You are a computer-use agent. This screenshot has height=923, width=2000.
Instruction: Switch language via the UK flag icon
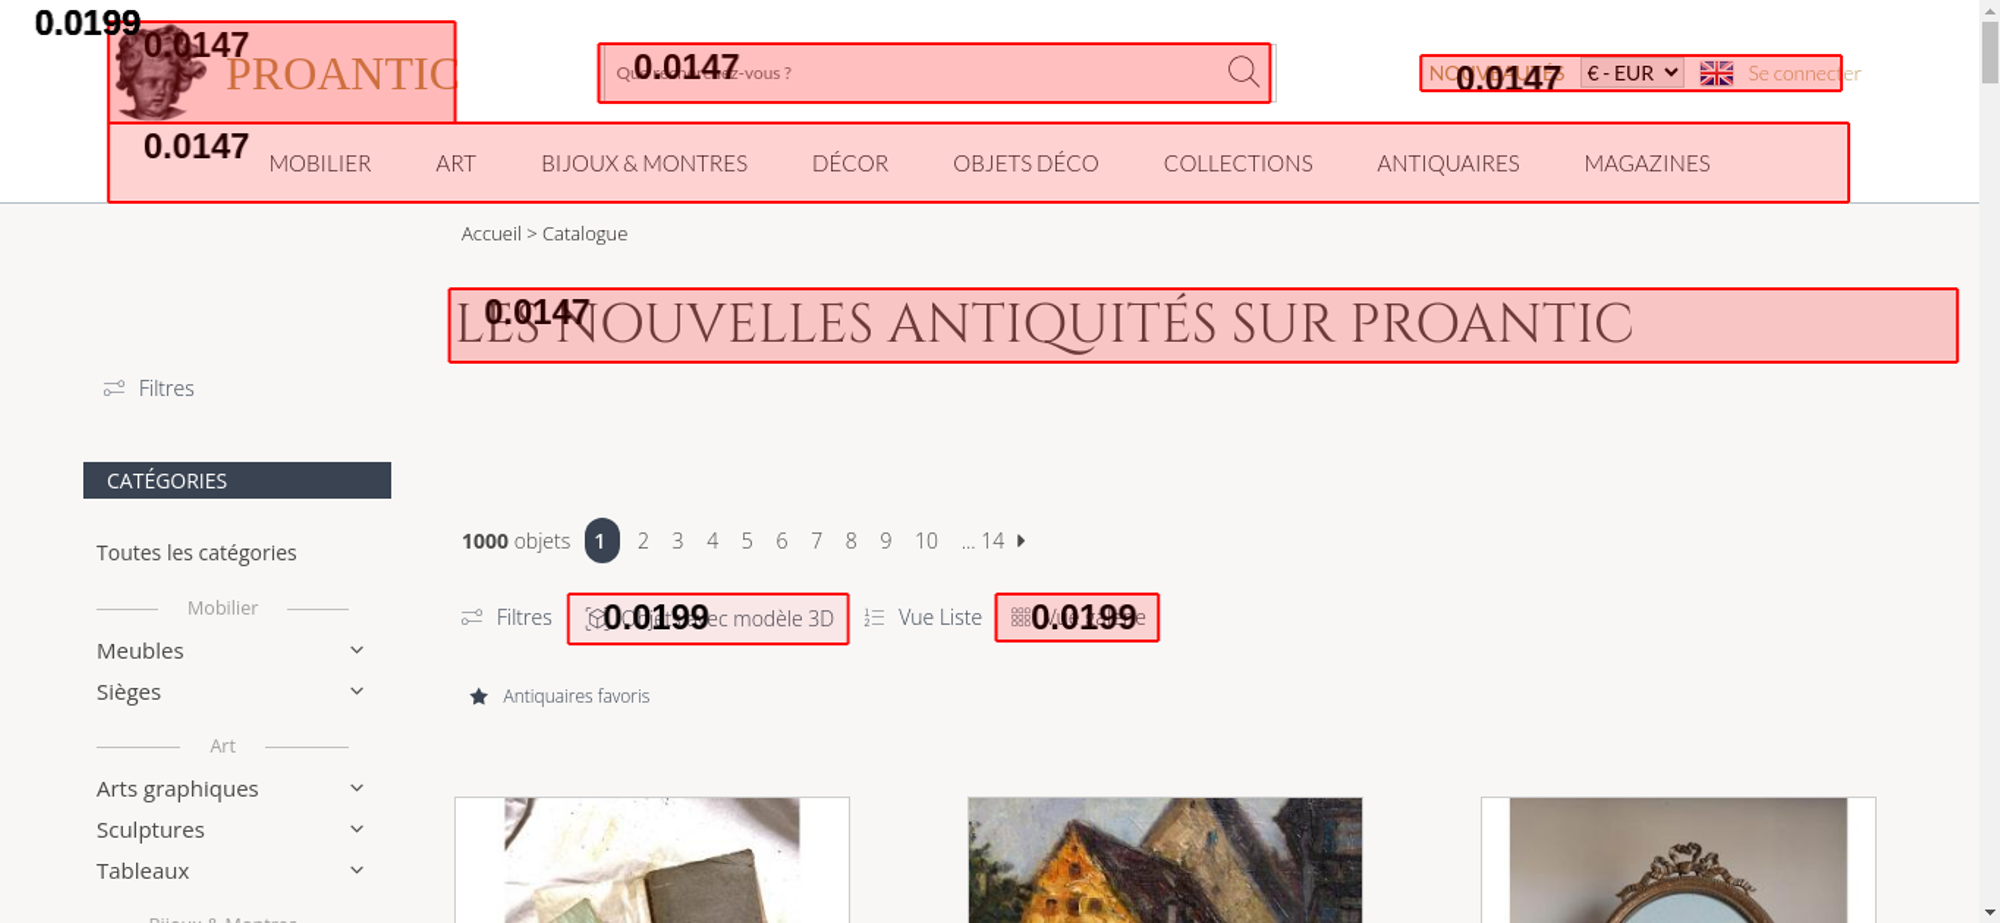(x=1716, y=73)
